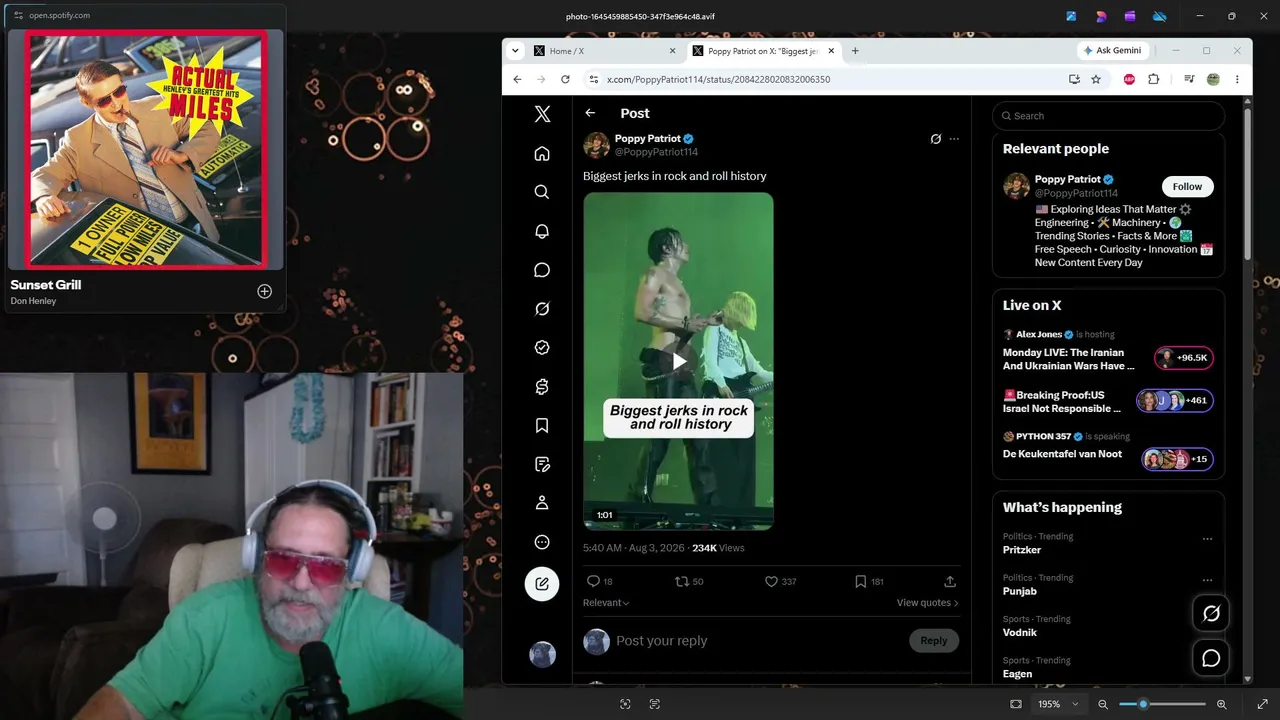Reload the x.com page
The image size is (1280, 720).
coord(565,79)
